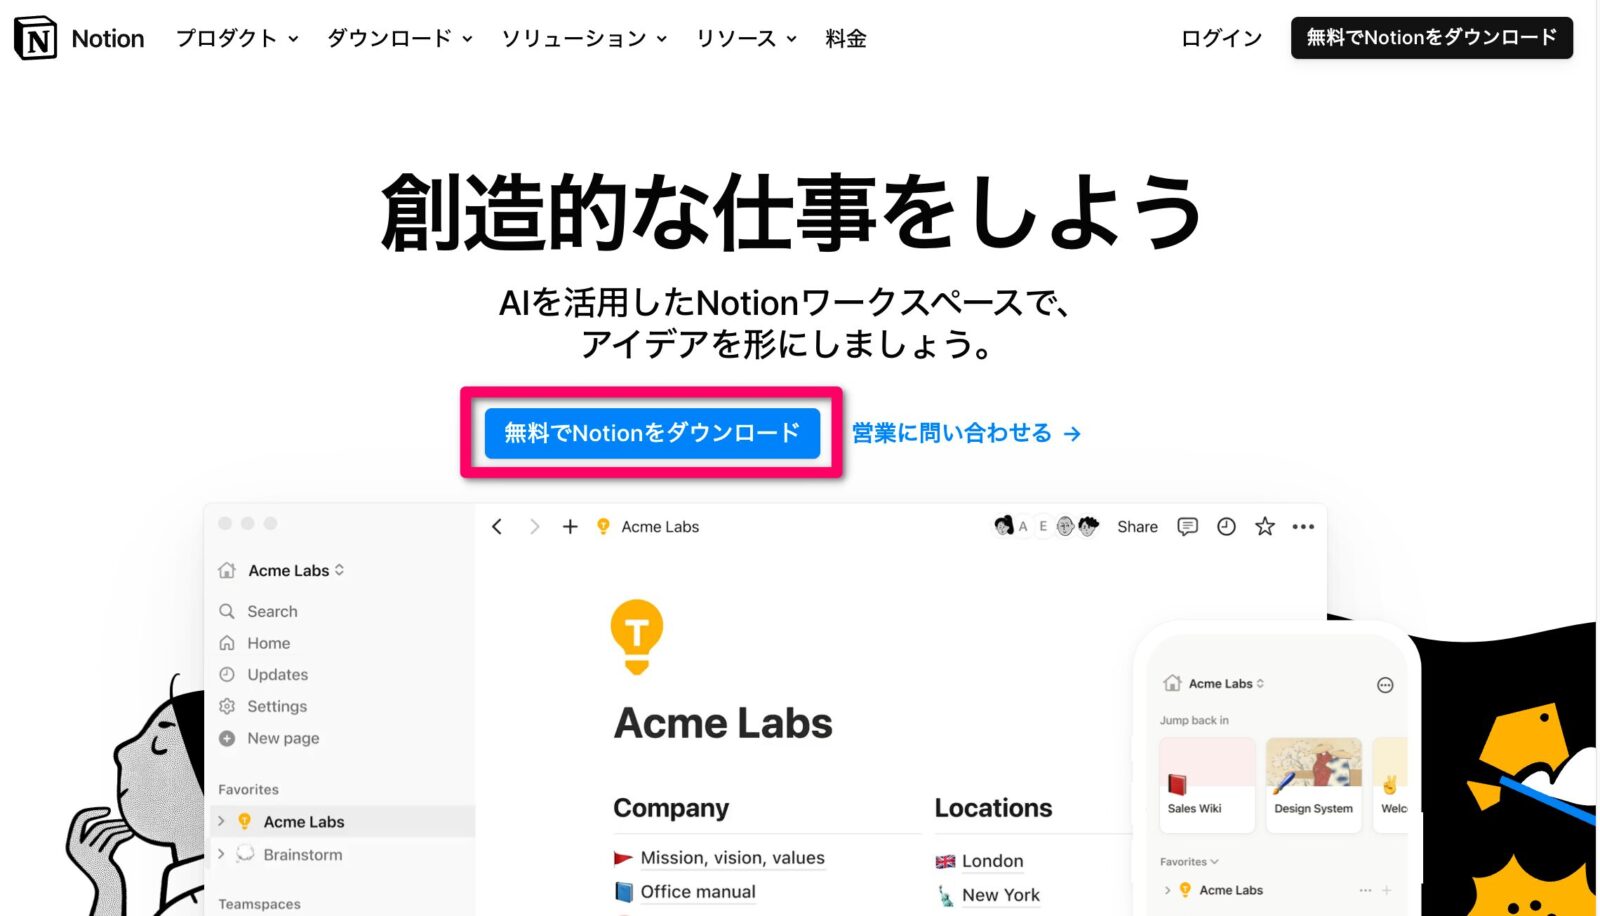Open the ソリューション dropdown menu
The height and width of the screenshot is (916, 1600).
pyautogui.click(x=584, y=38)
